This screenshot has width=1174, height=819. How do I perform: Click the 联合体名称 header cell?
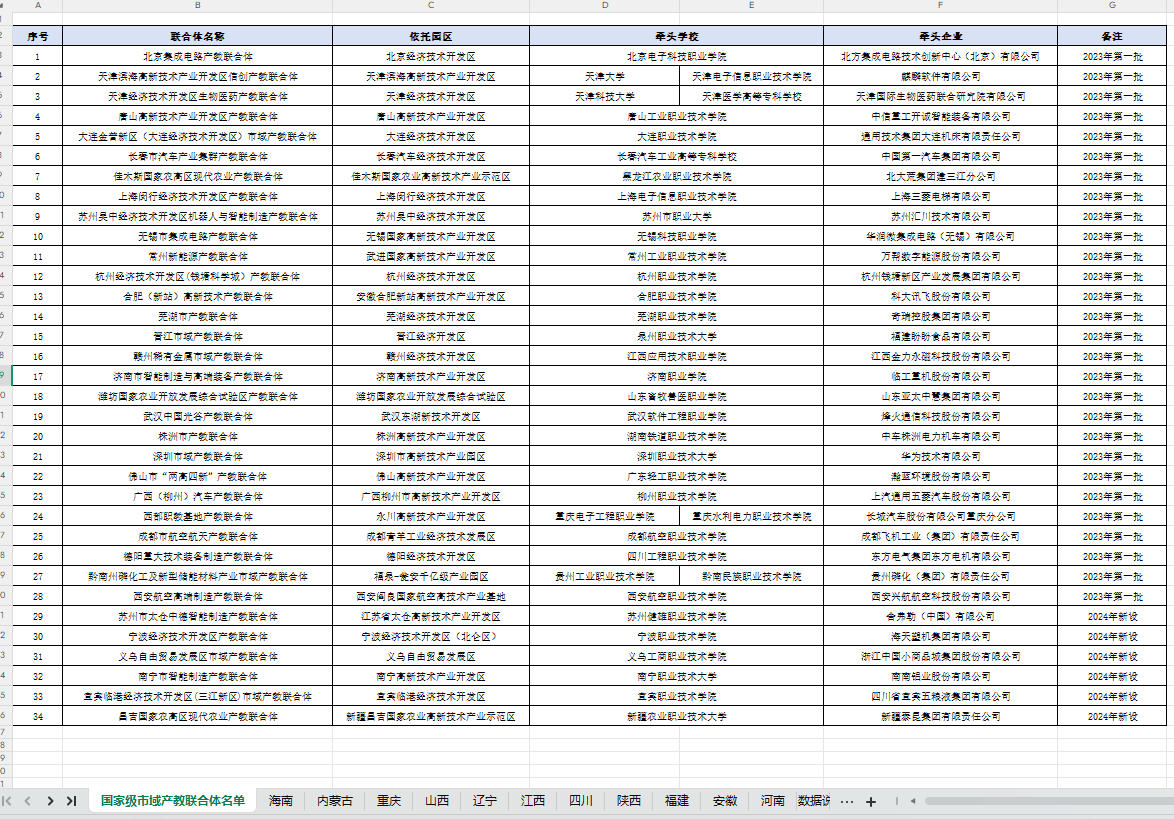[197, 36]
